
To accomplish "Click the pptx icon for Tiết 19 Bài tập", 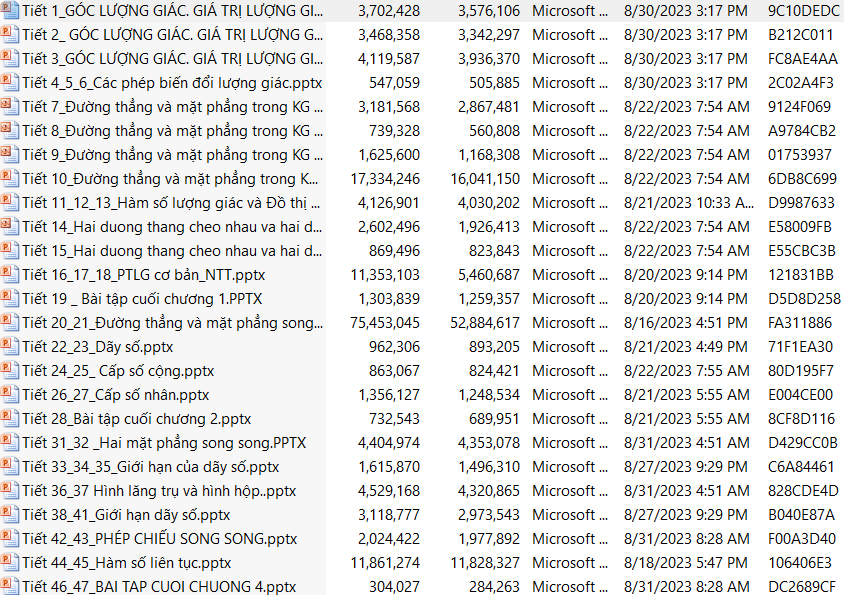I will pyautogui.click(x=9, y=299).
